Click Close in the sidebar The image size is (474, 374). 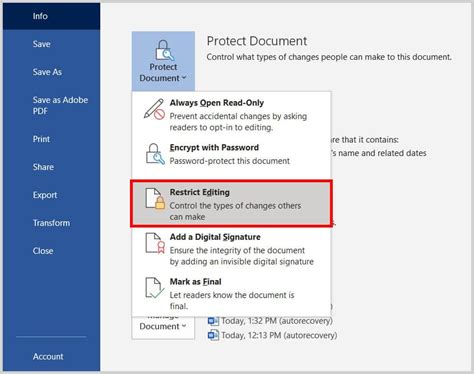point(43,251)
